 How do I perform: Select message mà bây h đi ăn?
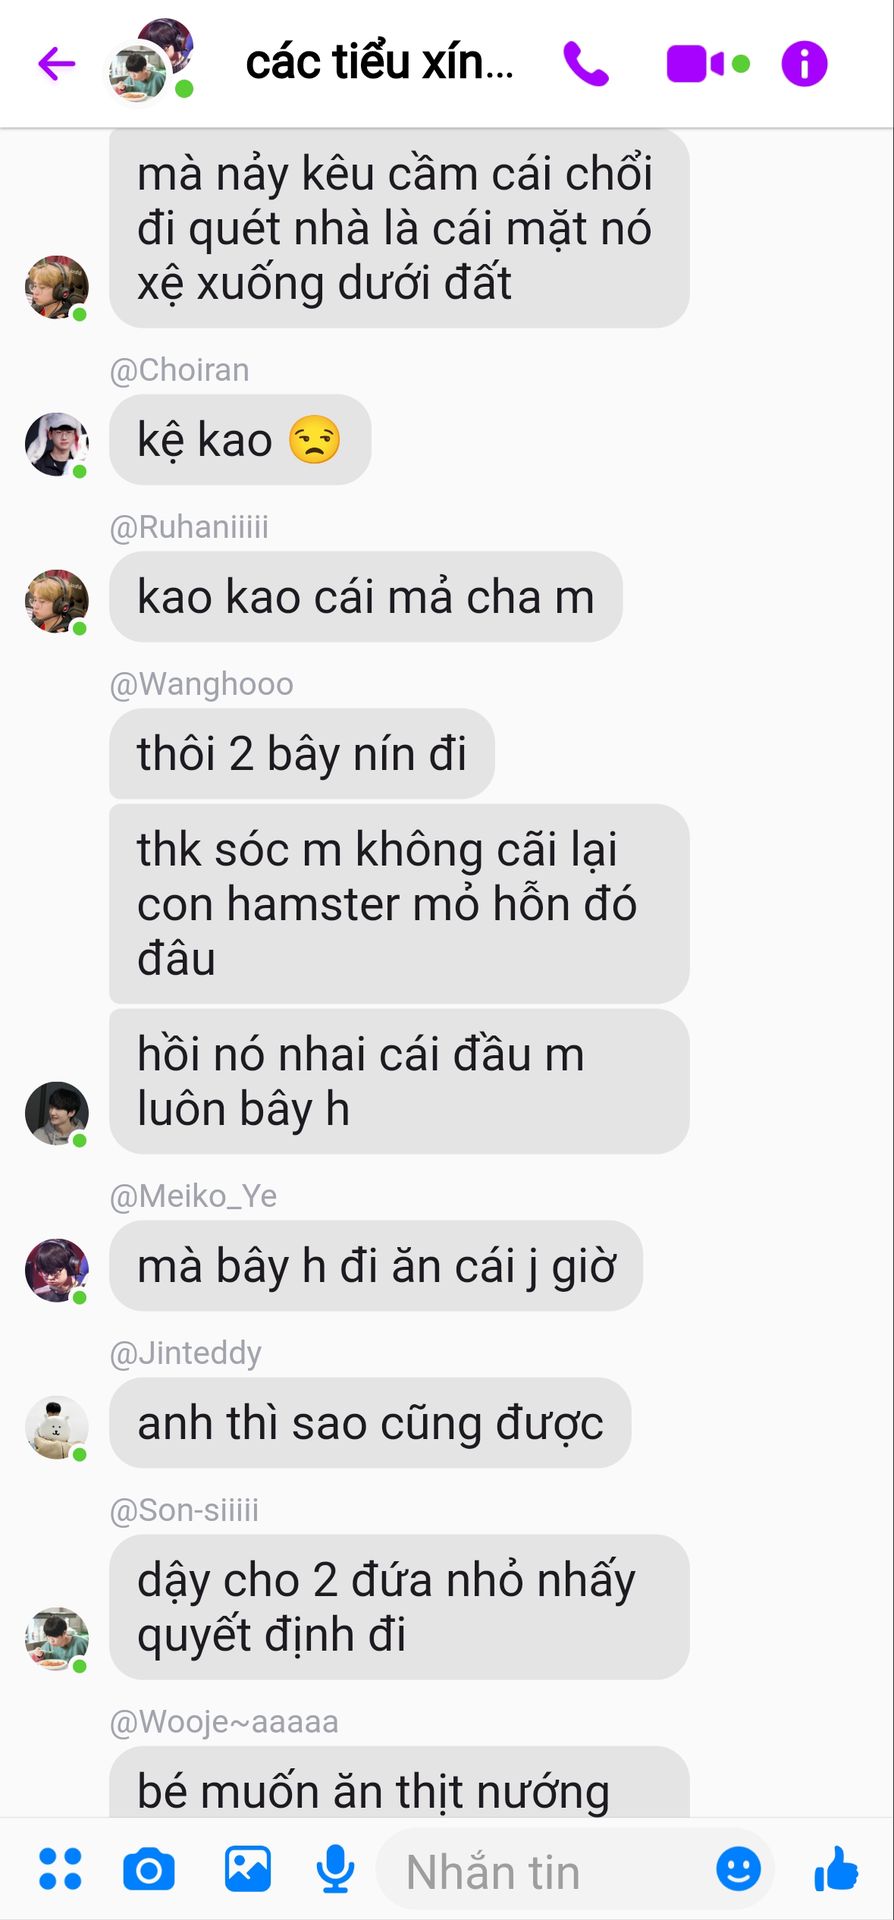tap(376, 1266)
